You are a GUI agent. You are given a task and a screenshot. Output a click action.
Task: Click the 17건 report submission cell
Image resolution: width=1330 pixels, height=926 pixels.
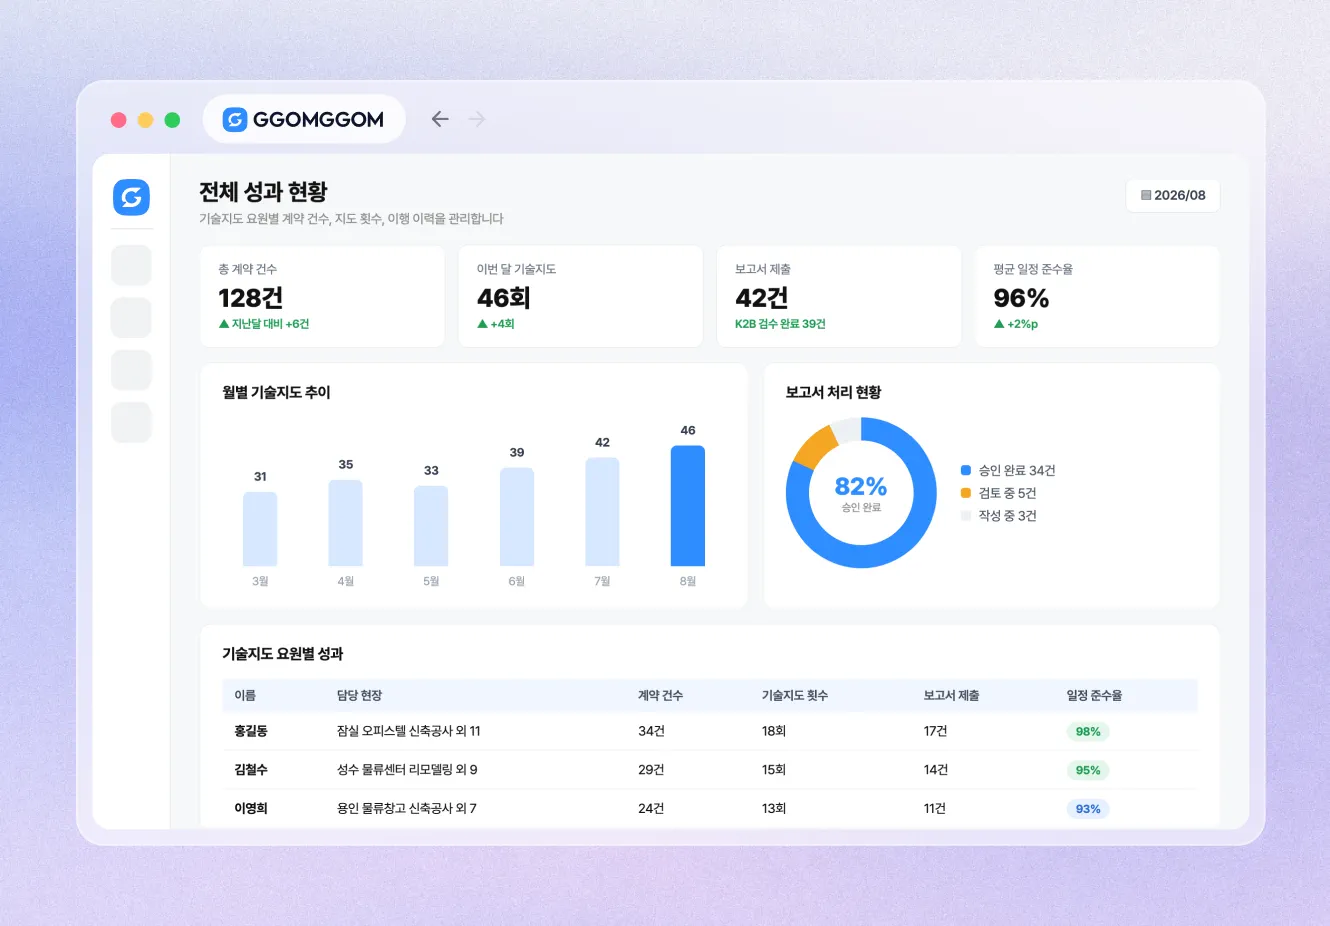pos(936,731)
